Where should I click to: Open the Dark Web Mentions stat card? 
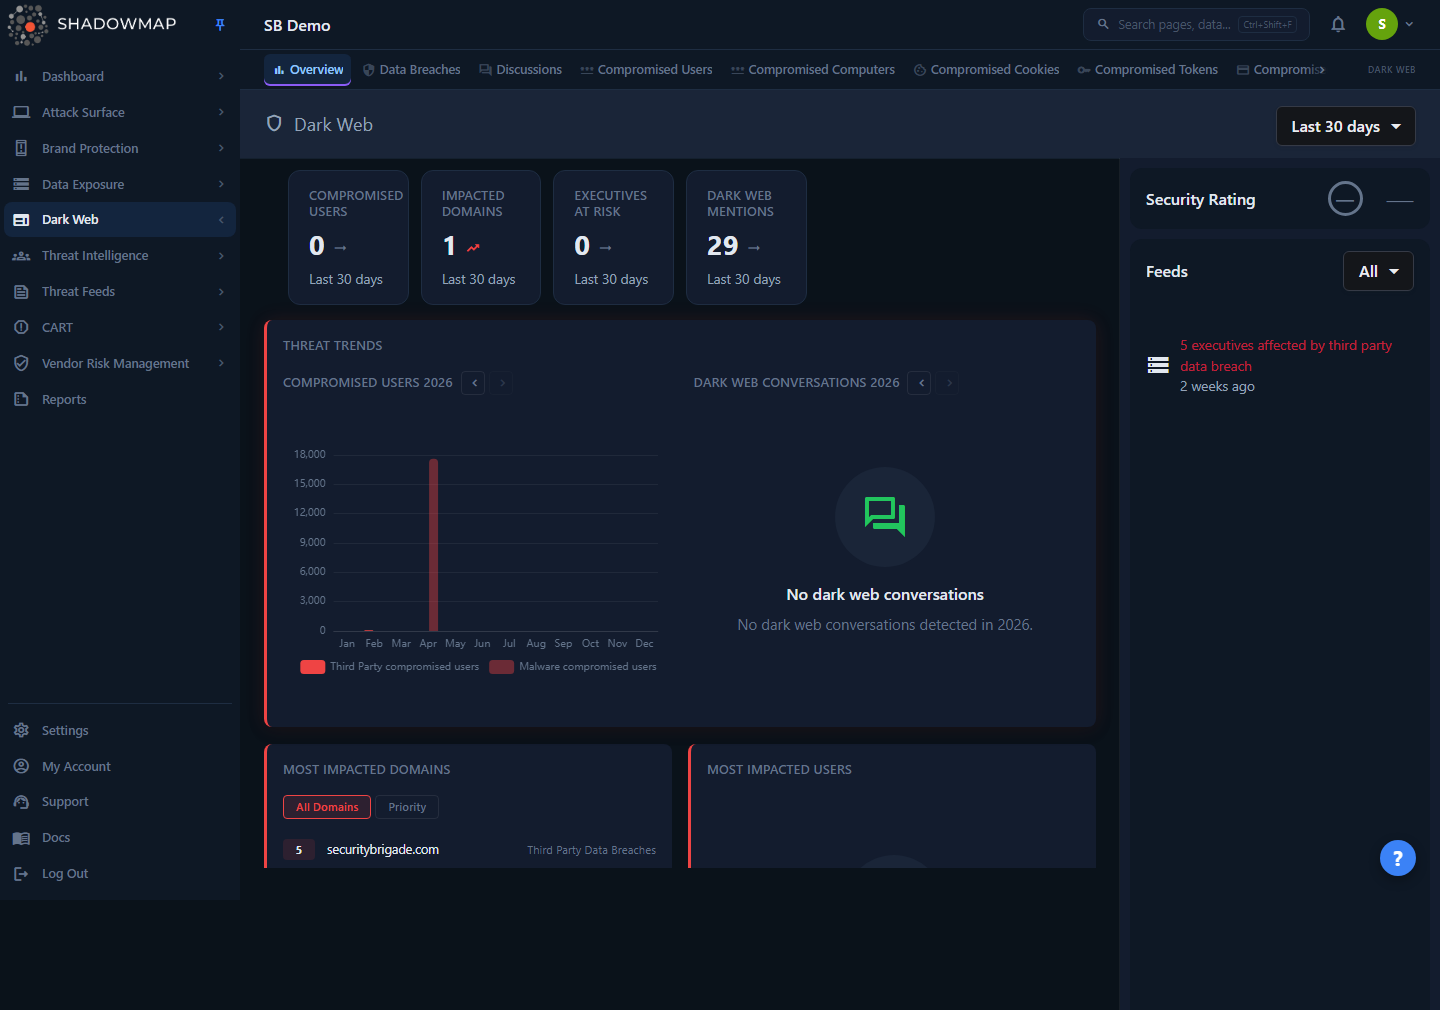(x=746, y=237)
